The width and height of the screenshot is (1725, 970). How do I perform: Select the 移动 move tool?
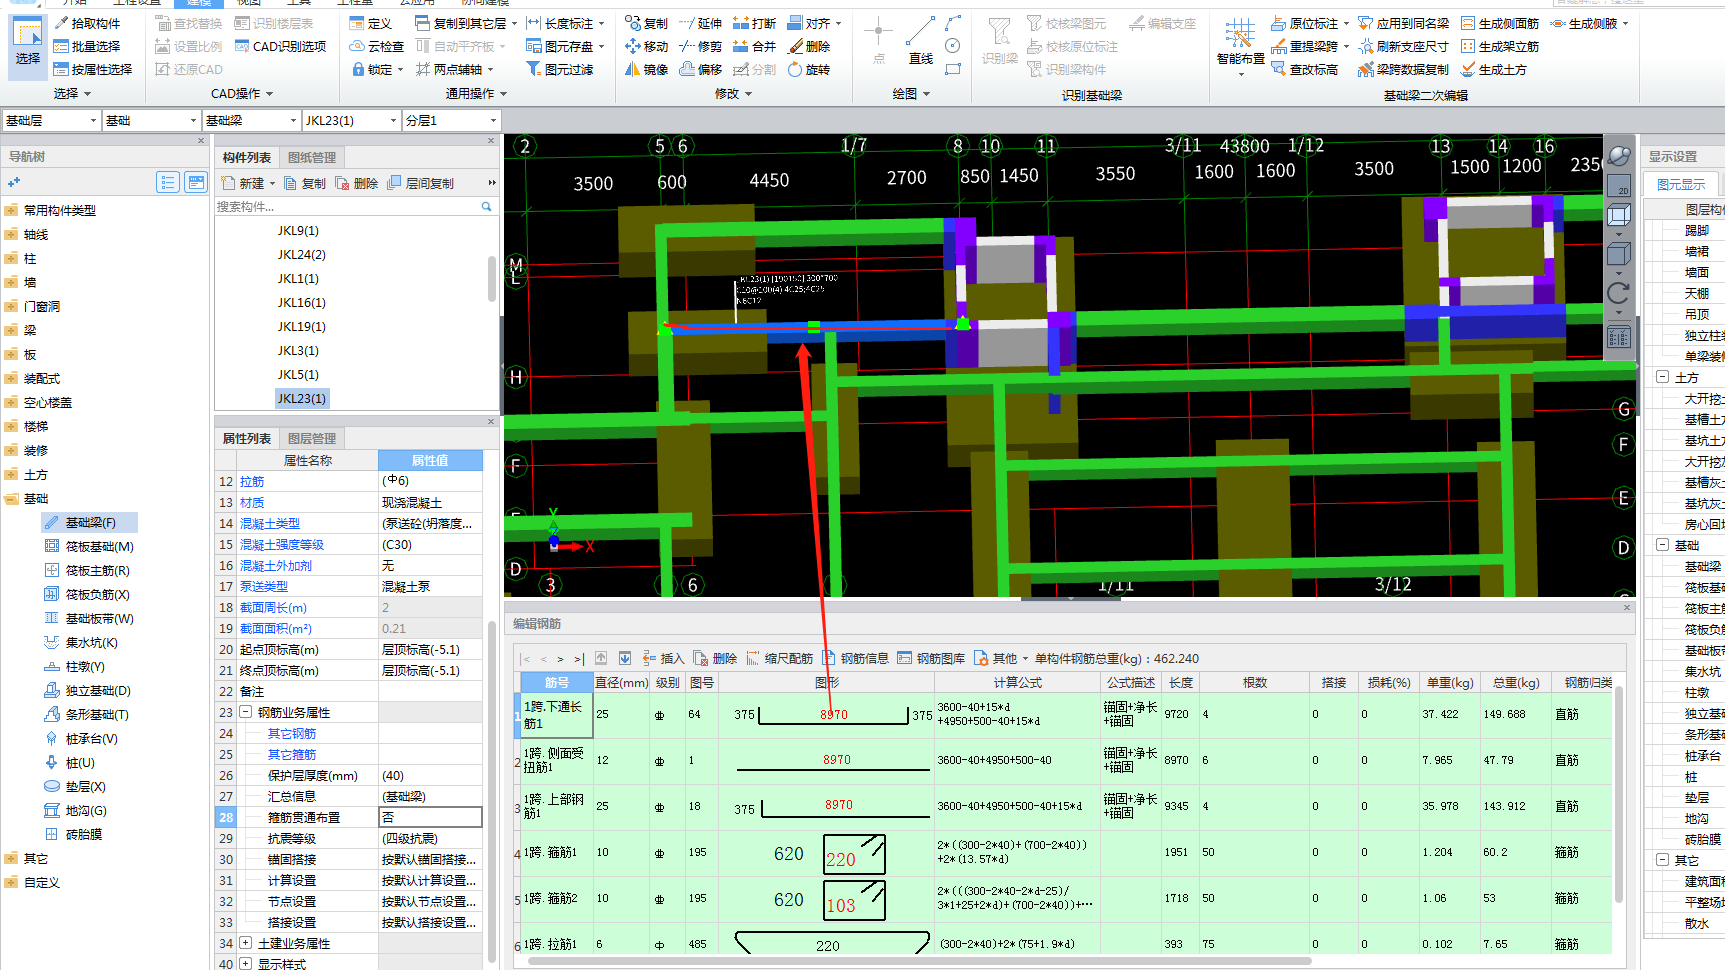[x=646, y=46]
